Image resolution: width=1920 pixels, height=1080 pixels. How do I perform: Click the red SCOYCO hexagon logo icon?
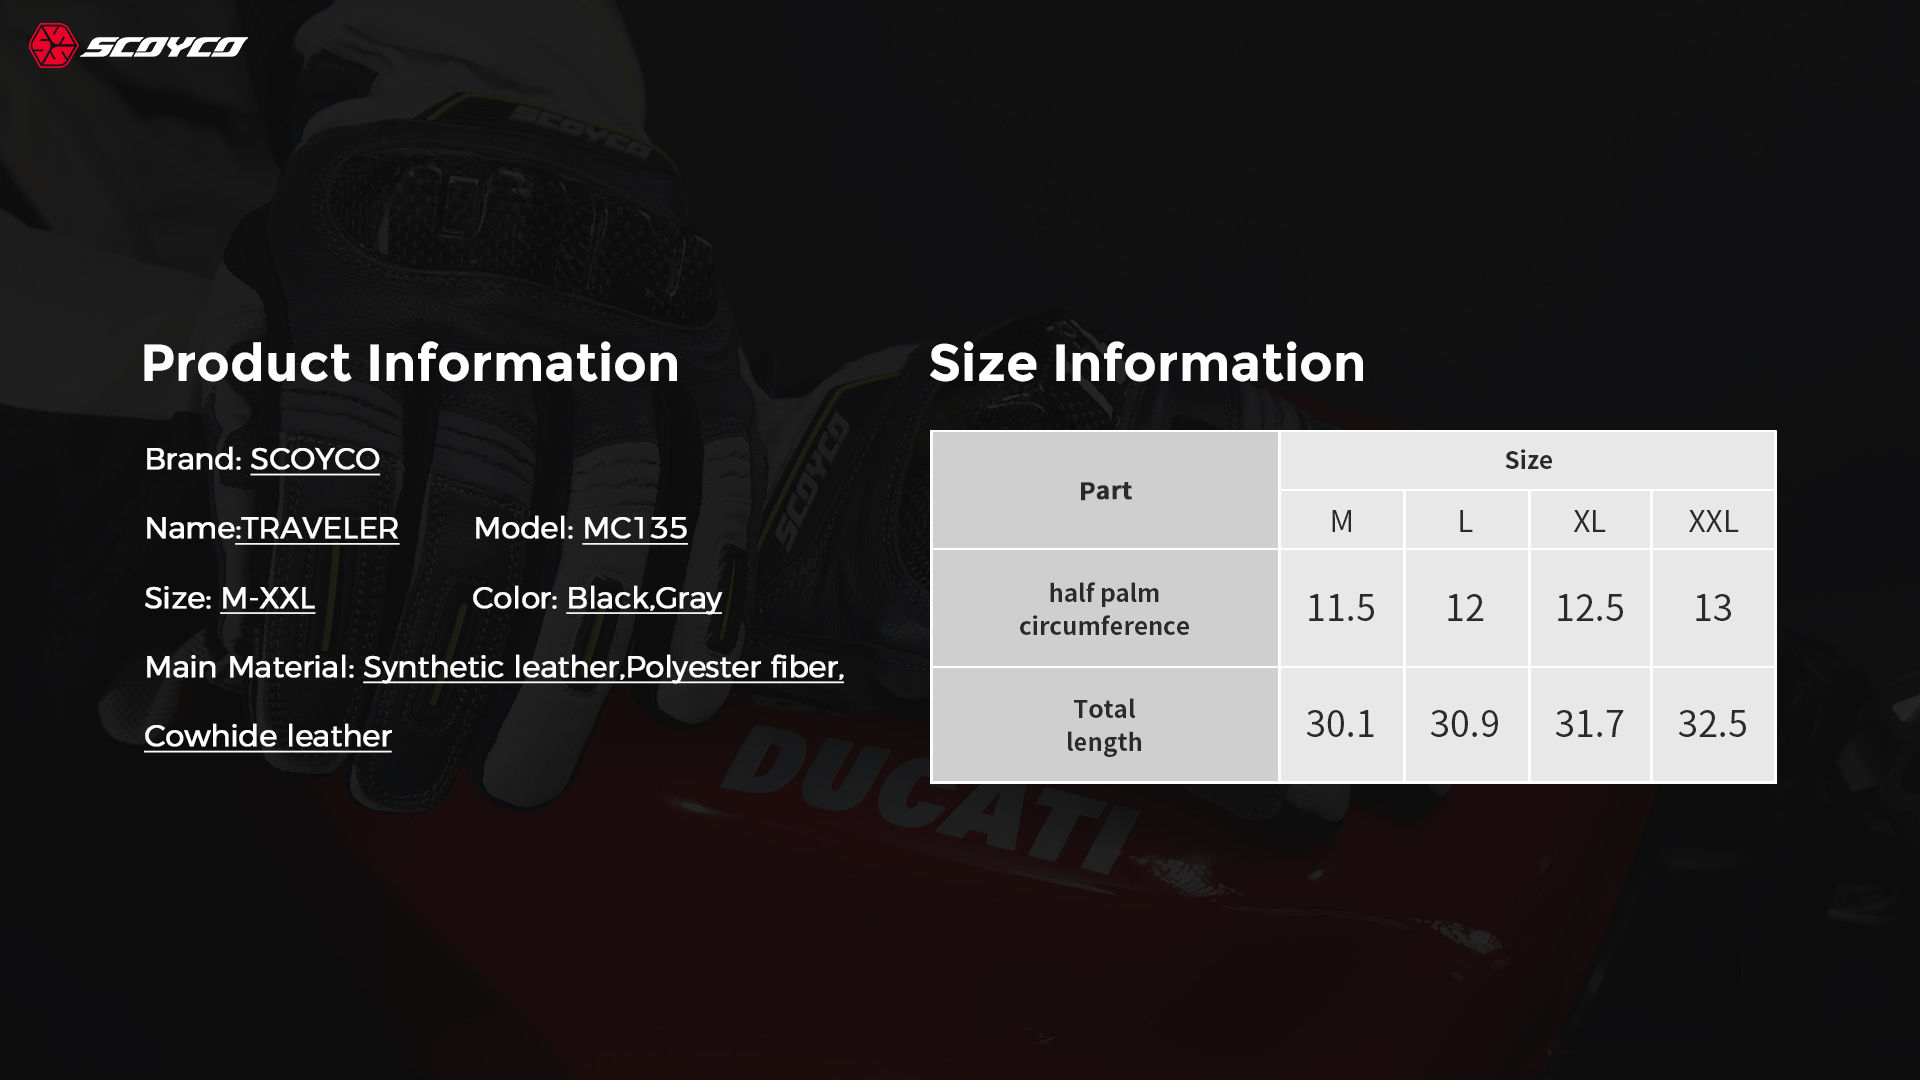pyautogui.click(x=53, y=46)
